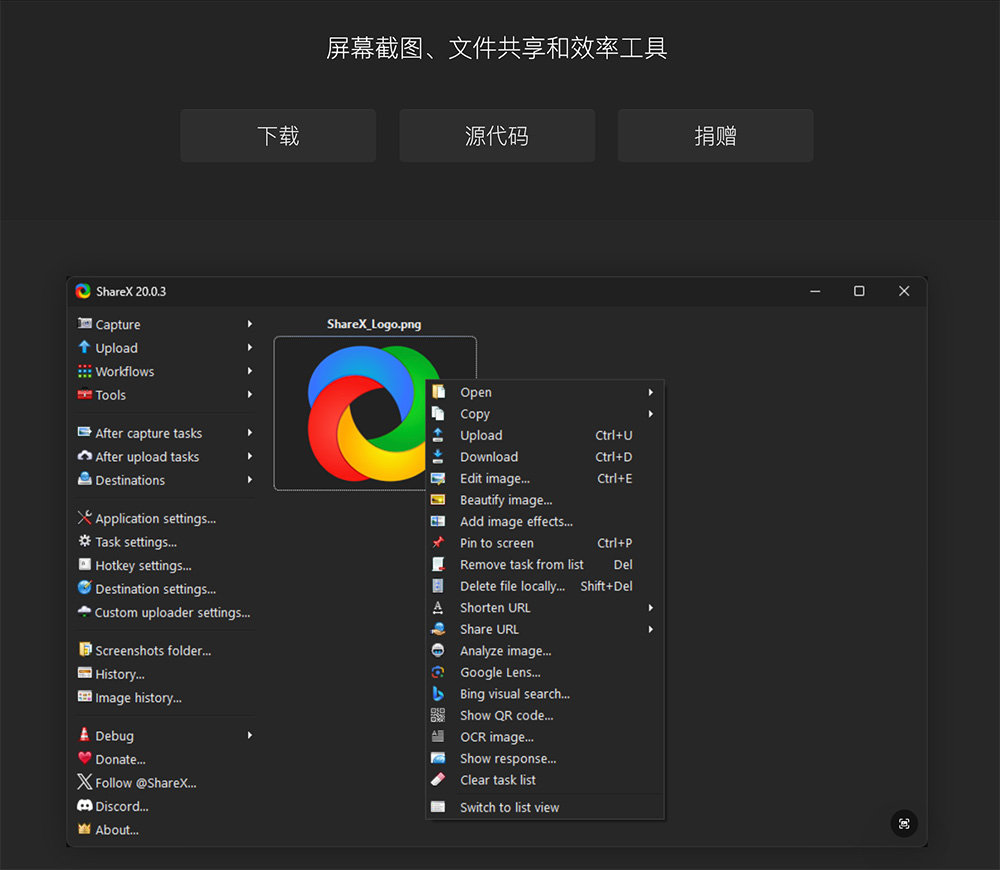Expand the Destinations submenu arrow

[250, 480]
